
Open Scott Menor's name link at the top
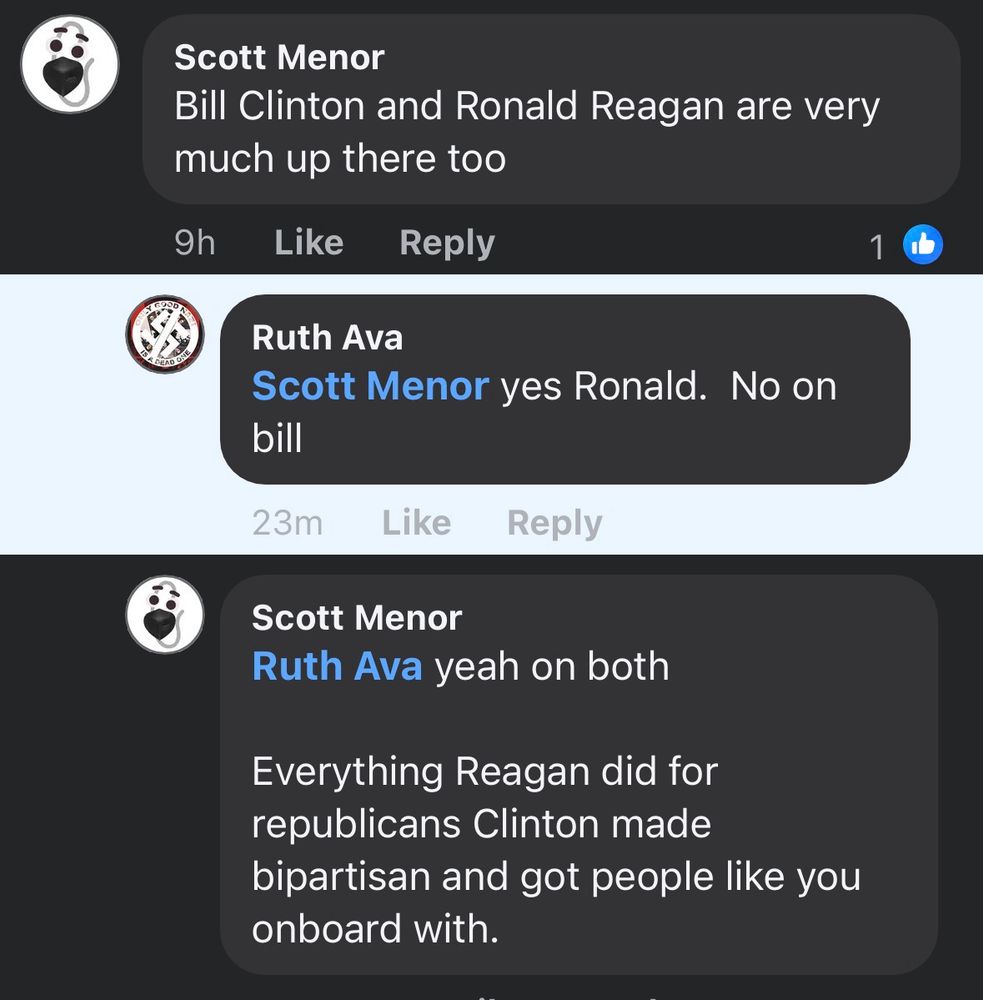(x=278, y=57)
